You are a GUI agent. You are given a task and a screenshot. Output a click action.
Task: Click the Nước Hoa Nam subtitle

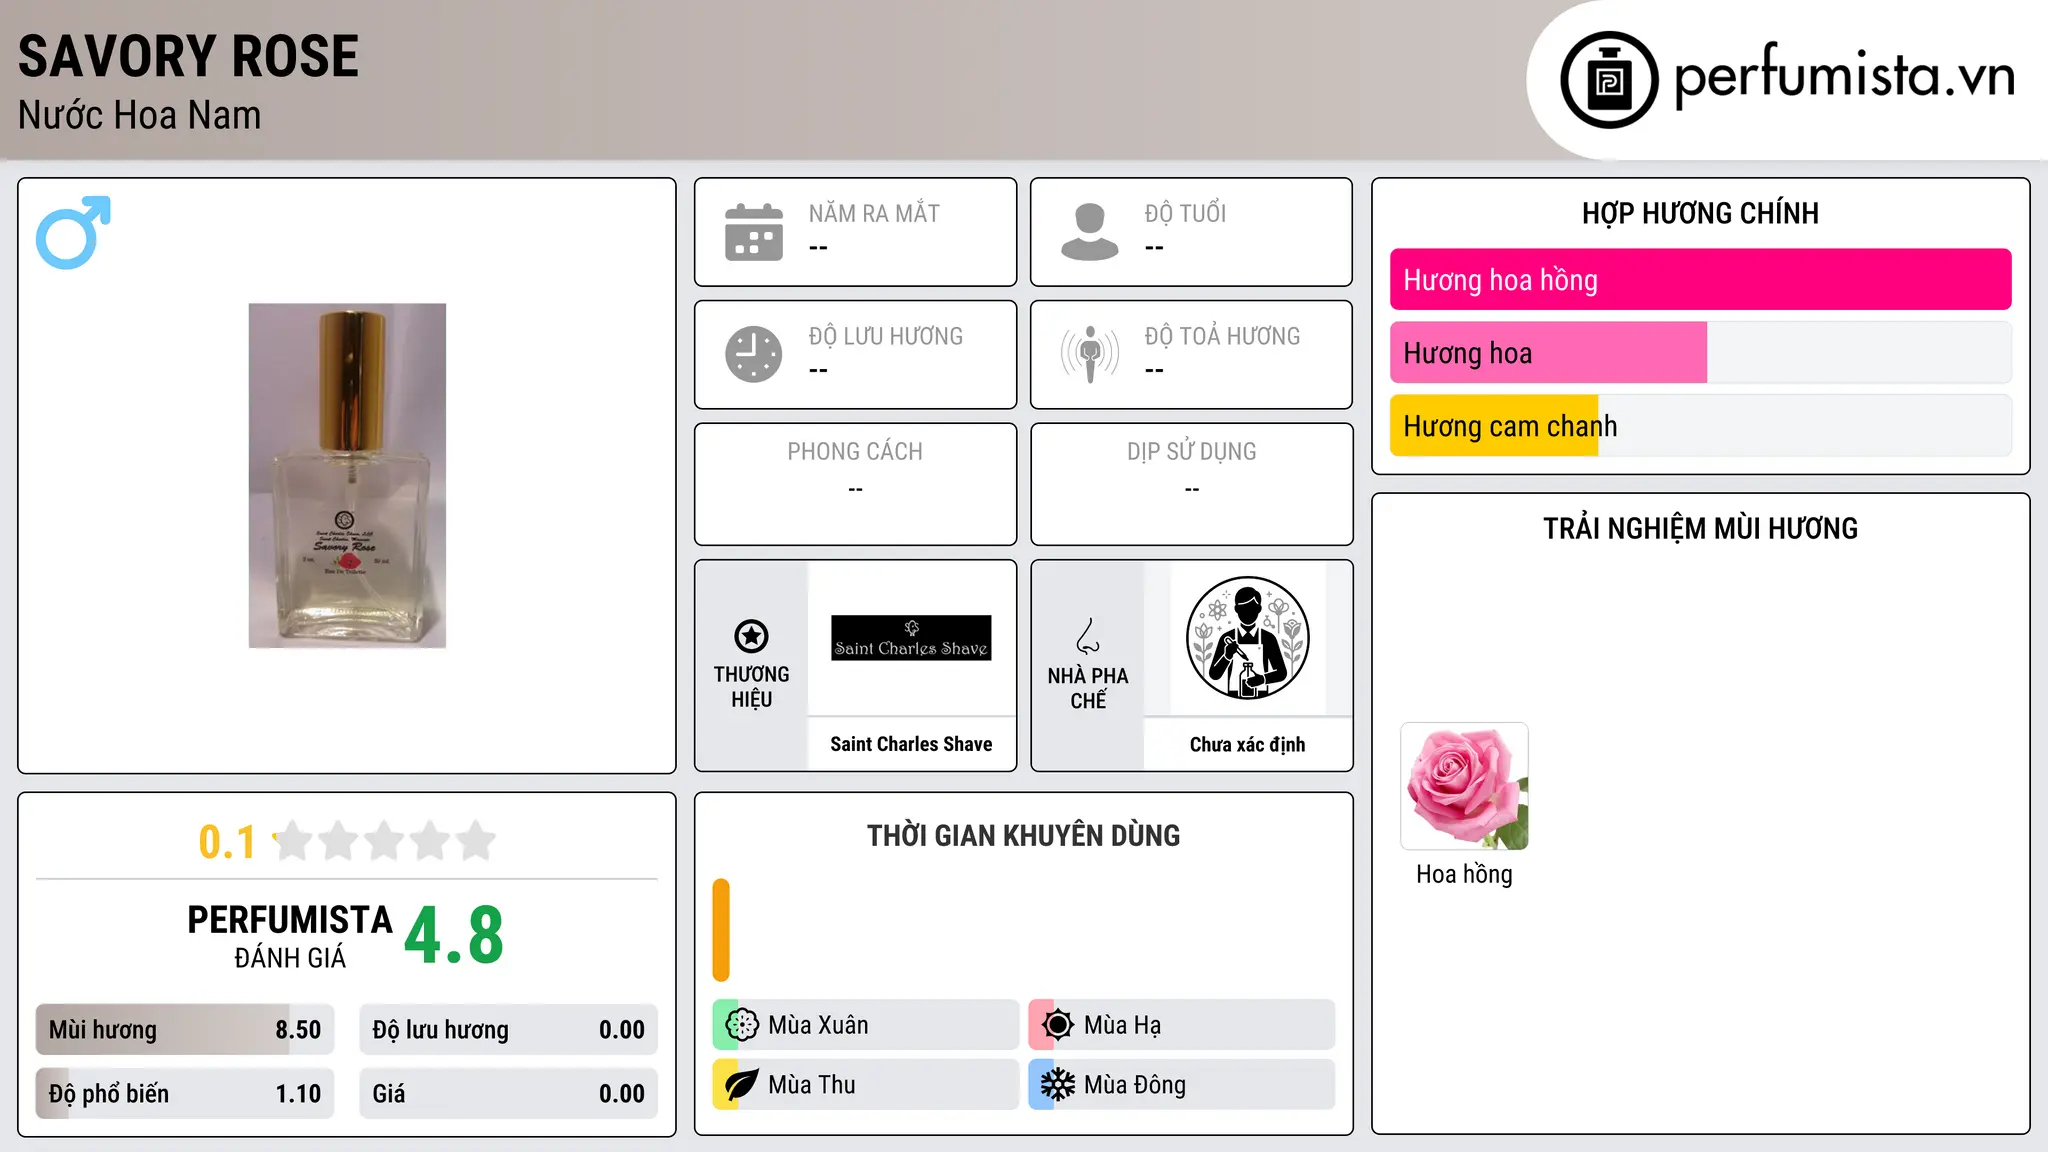click(140, 115)
